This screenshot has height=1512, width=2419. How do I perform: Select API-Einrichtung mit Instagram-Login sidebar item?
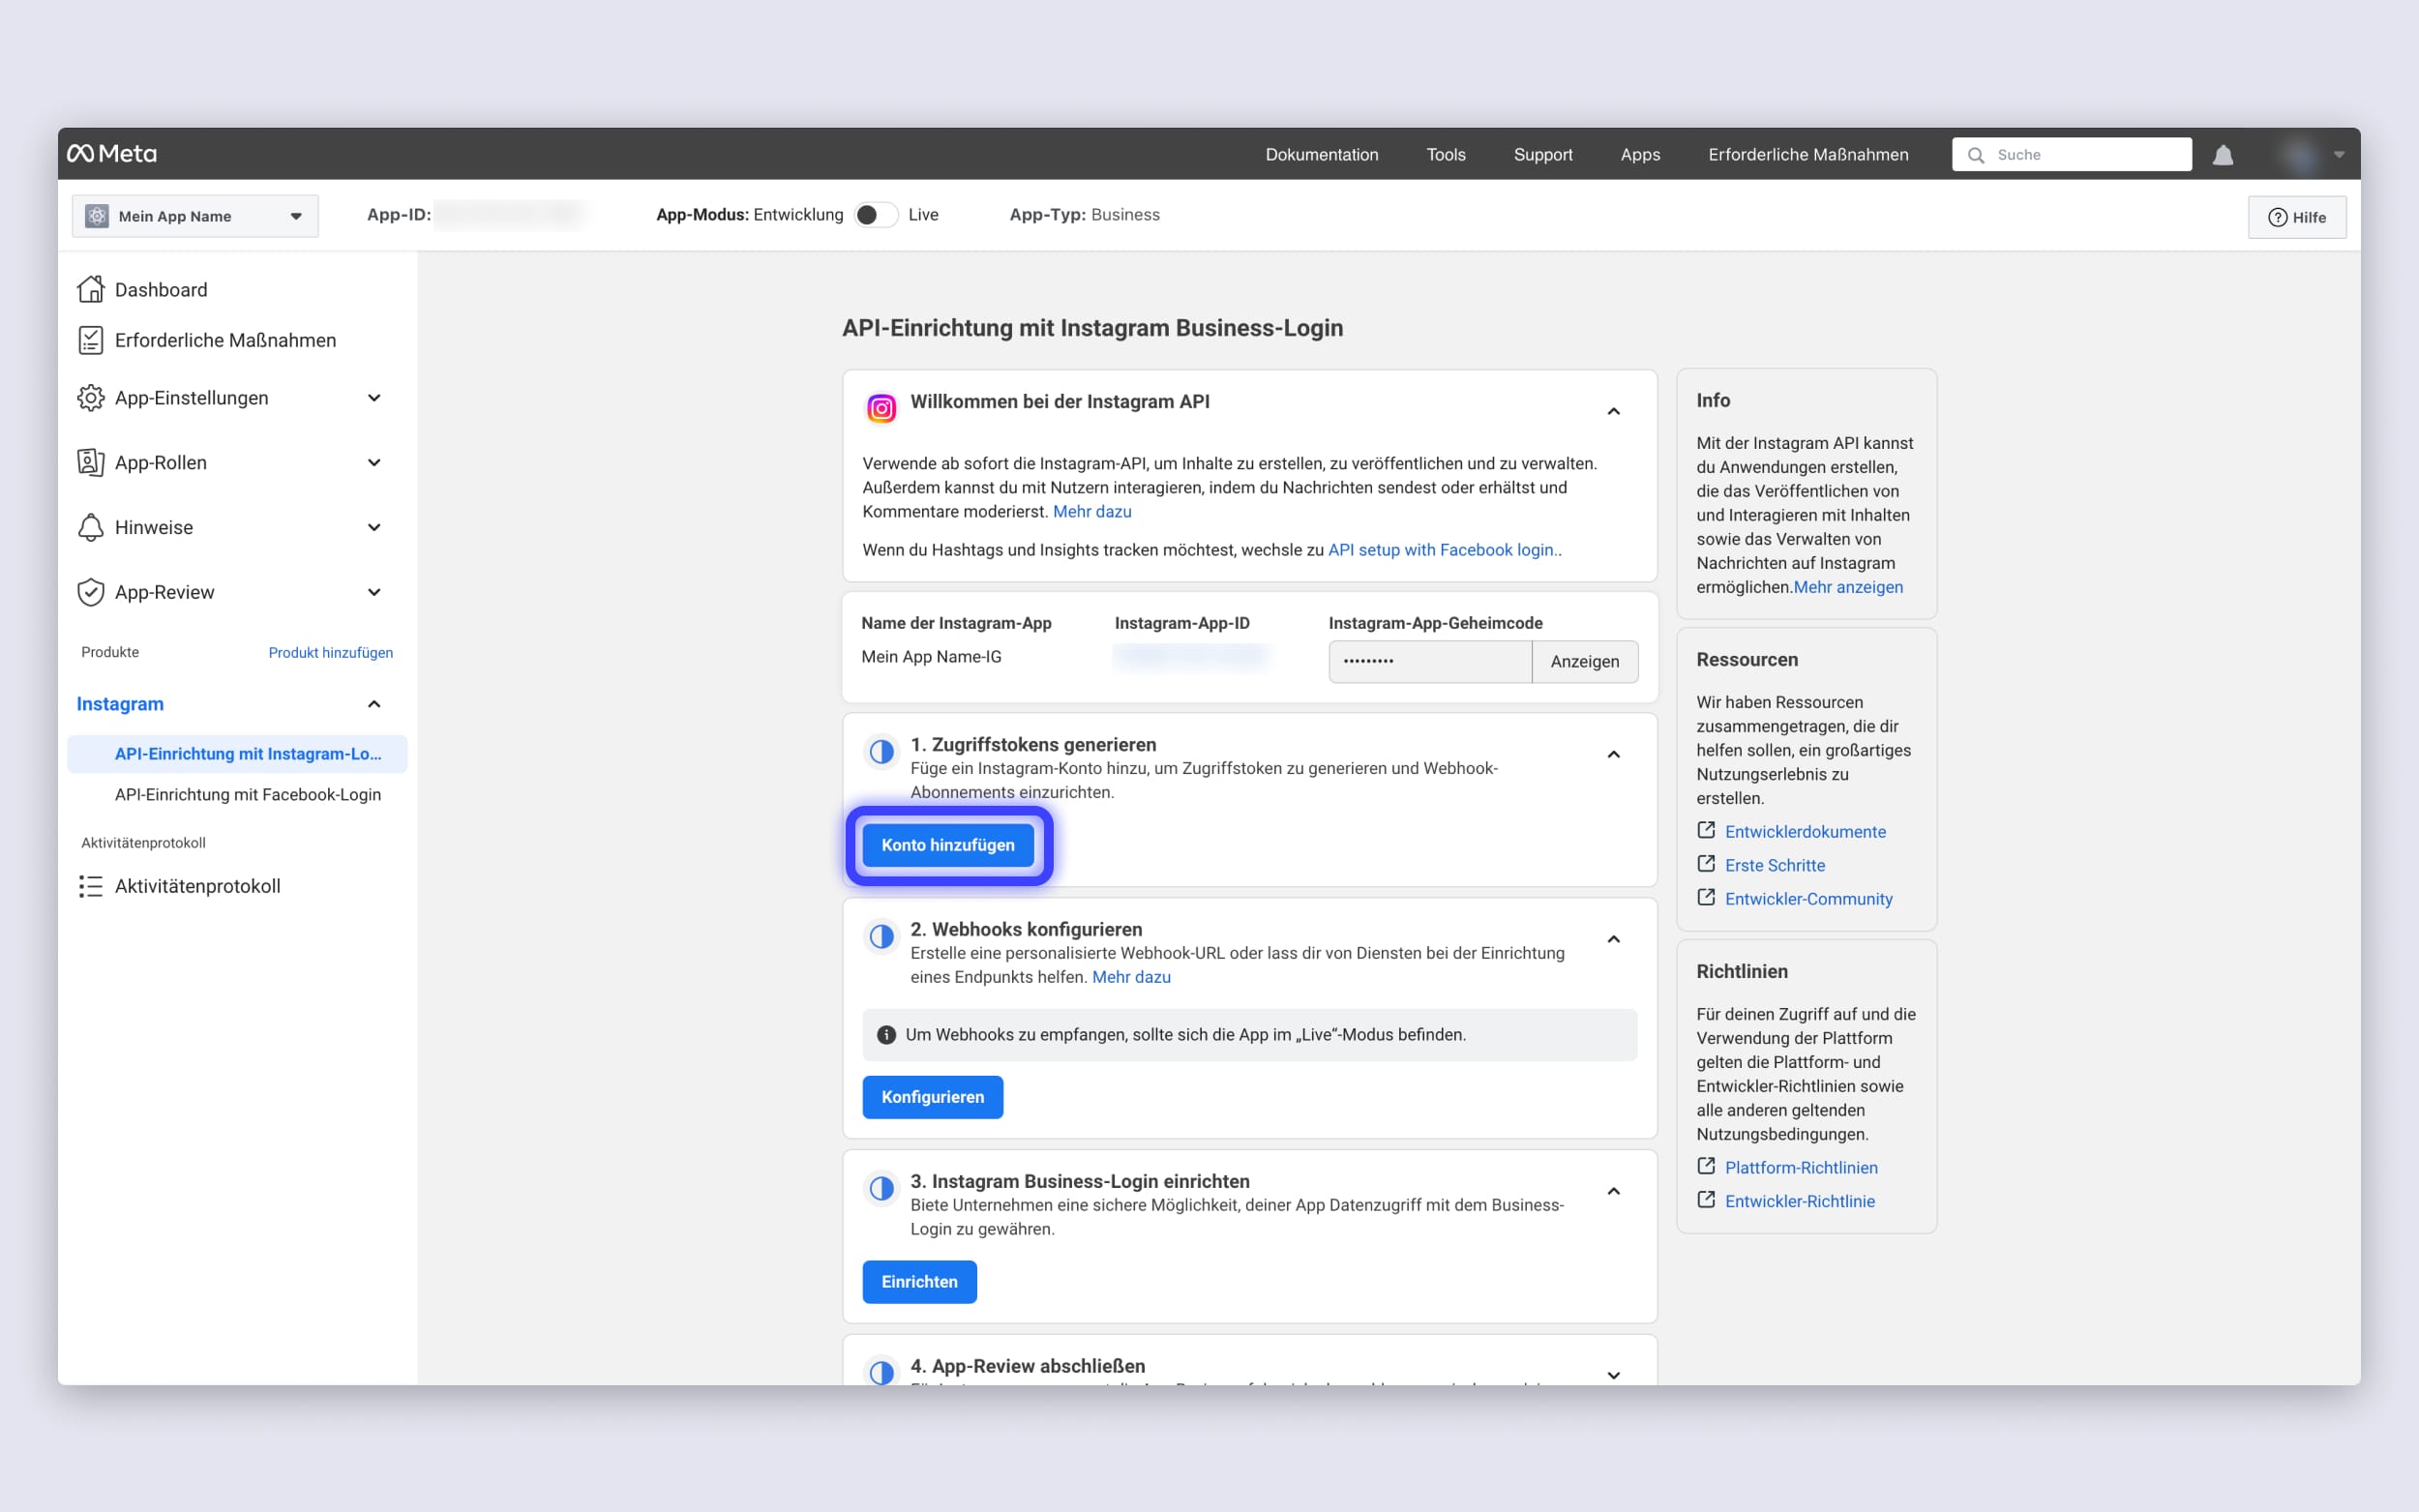coord(237,753)
